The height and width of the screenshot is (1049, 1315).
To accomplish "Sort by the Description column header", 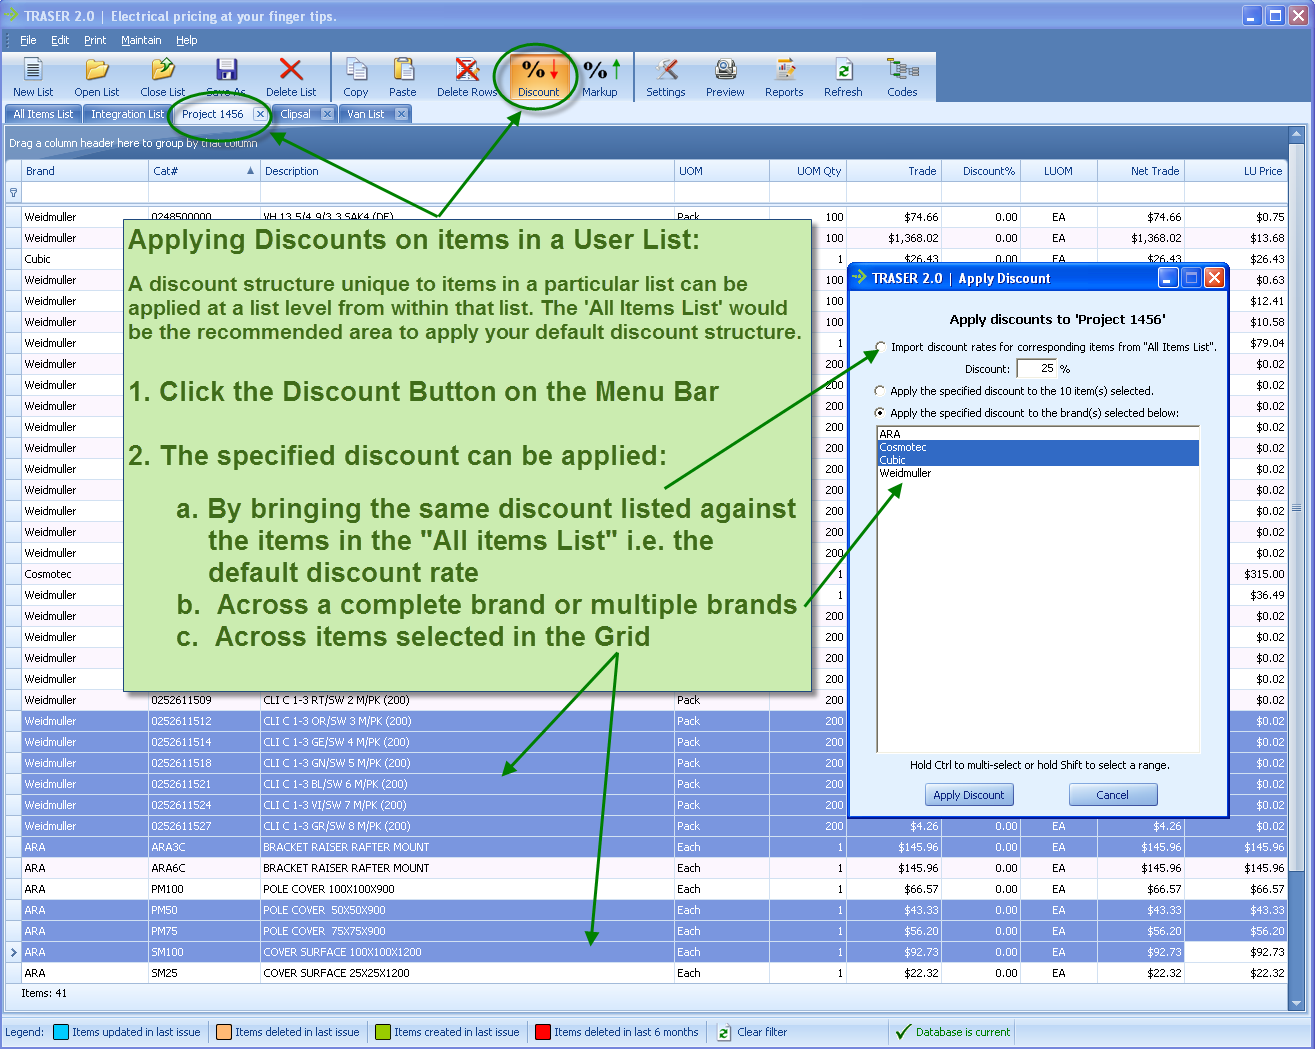I will pos(467,171).
